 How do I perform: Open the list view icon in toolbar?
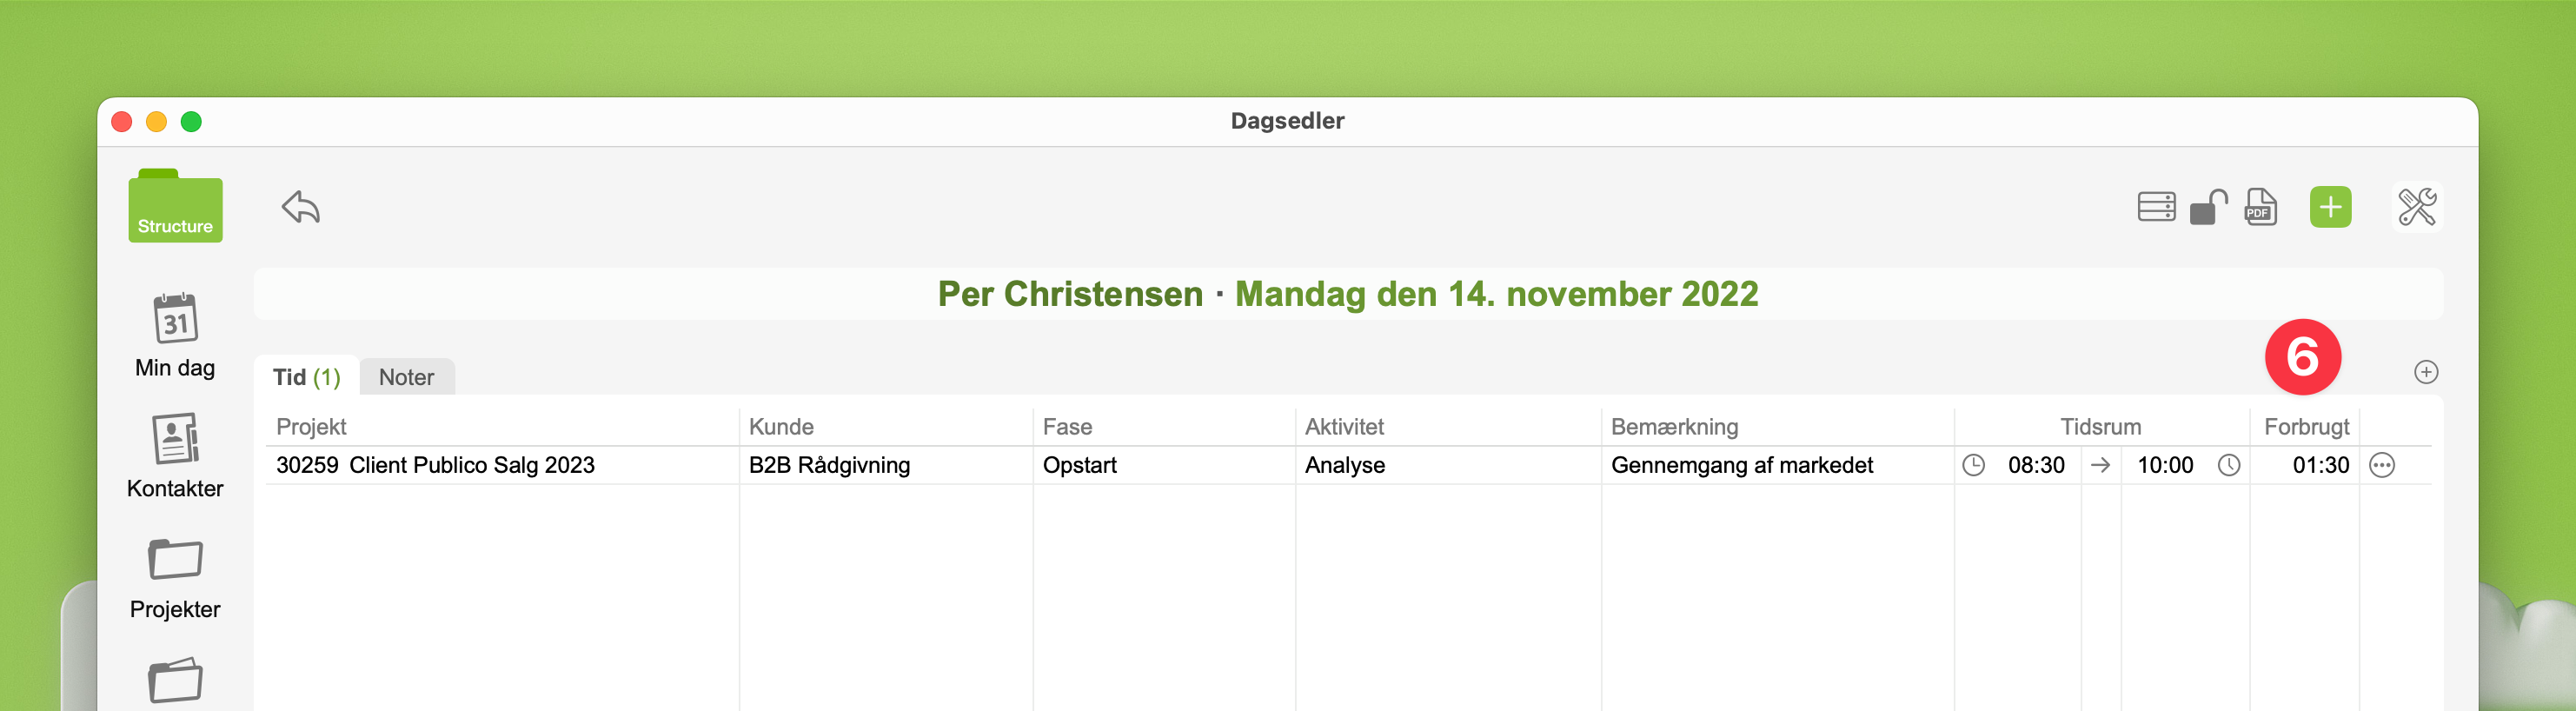click(2155, 207)
